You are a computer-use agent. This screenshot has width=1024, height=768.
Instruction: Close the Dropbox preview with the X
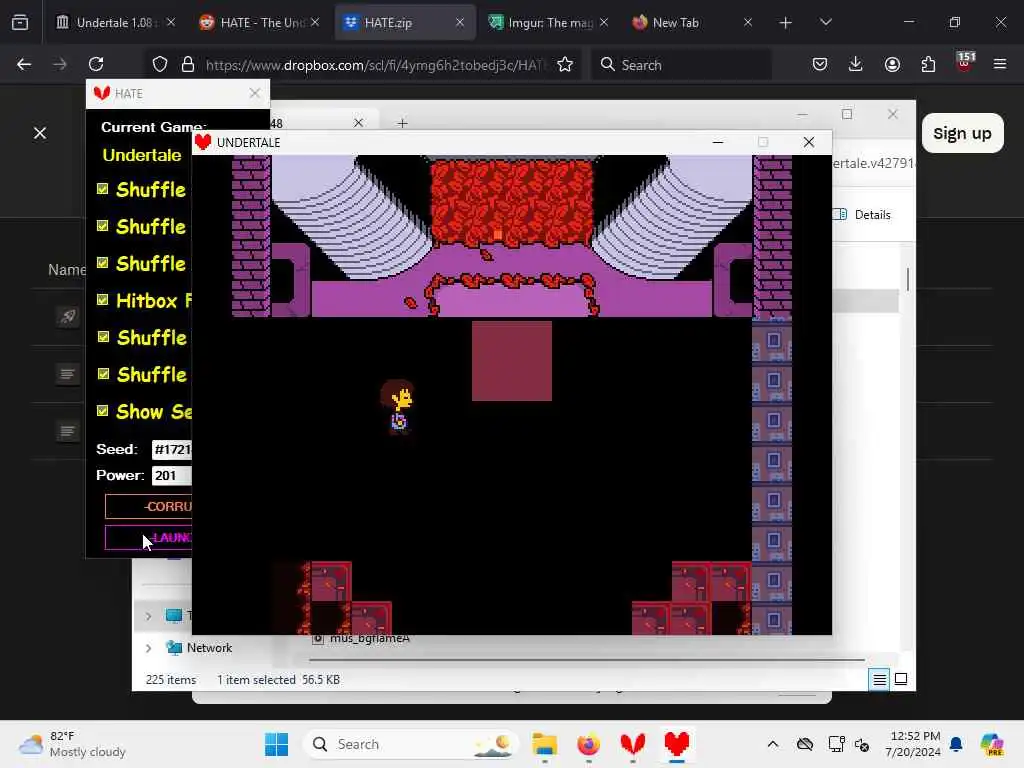pos(40,133)
